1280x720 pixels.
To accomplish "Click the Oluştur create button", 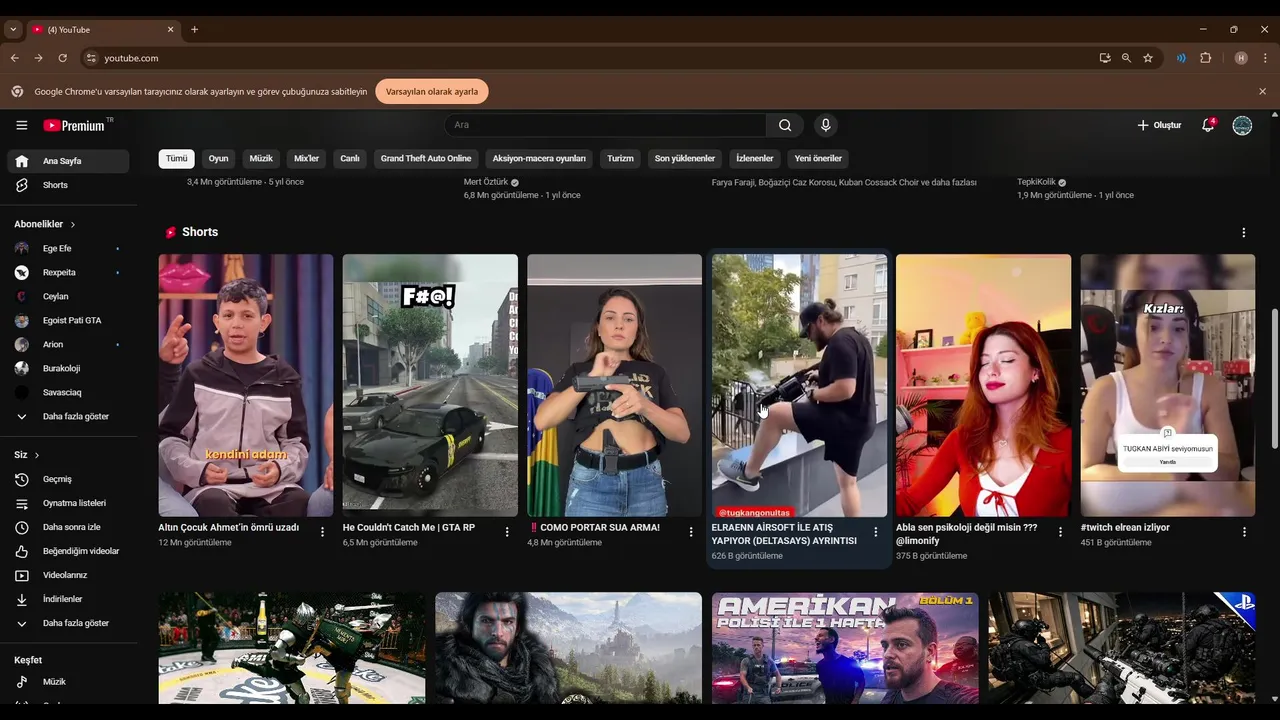I will pyautogui.click(x=1159, y=125).
